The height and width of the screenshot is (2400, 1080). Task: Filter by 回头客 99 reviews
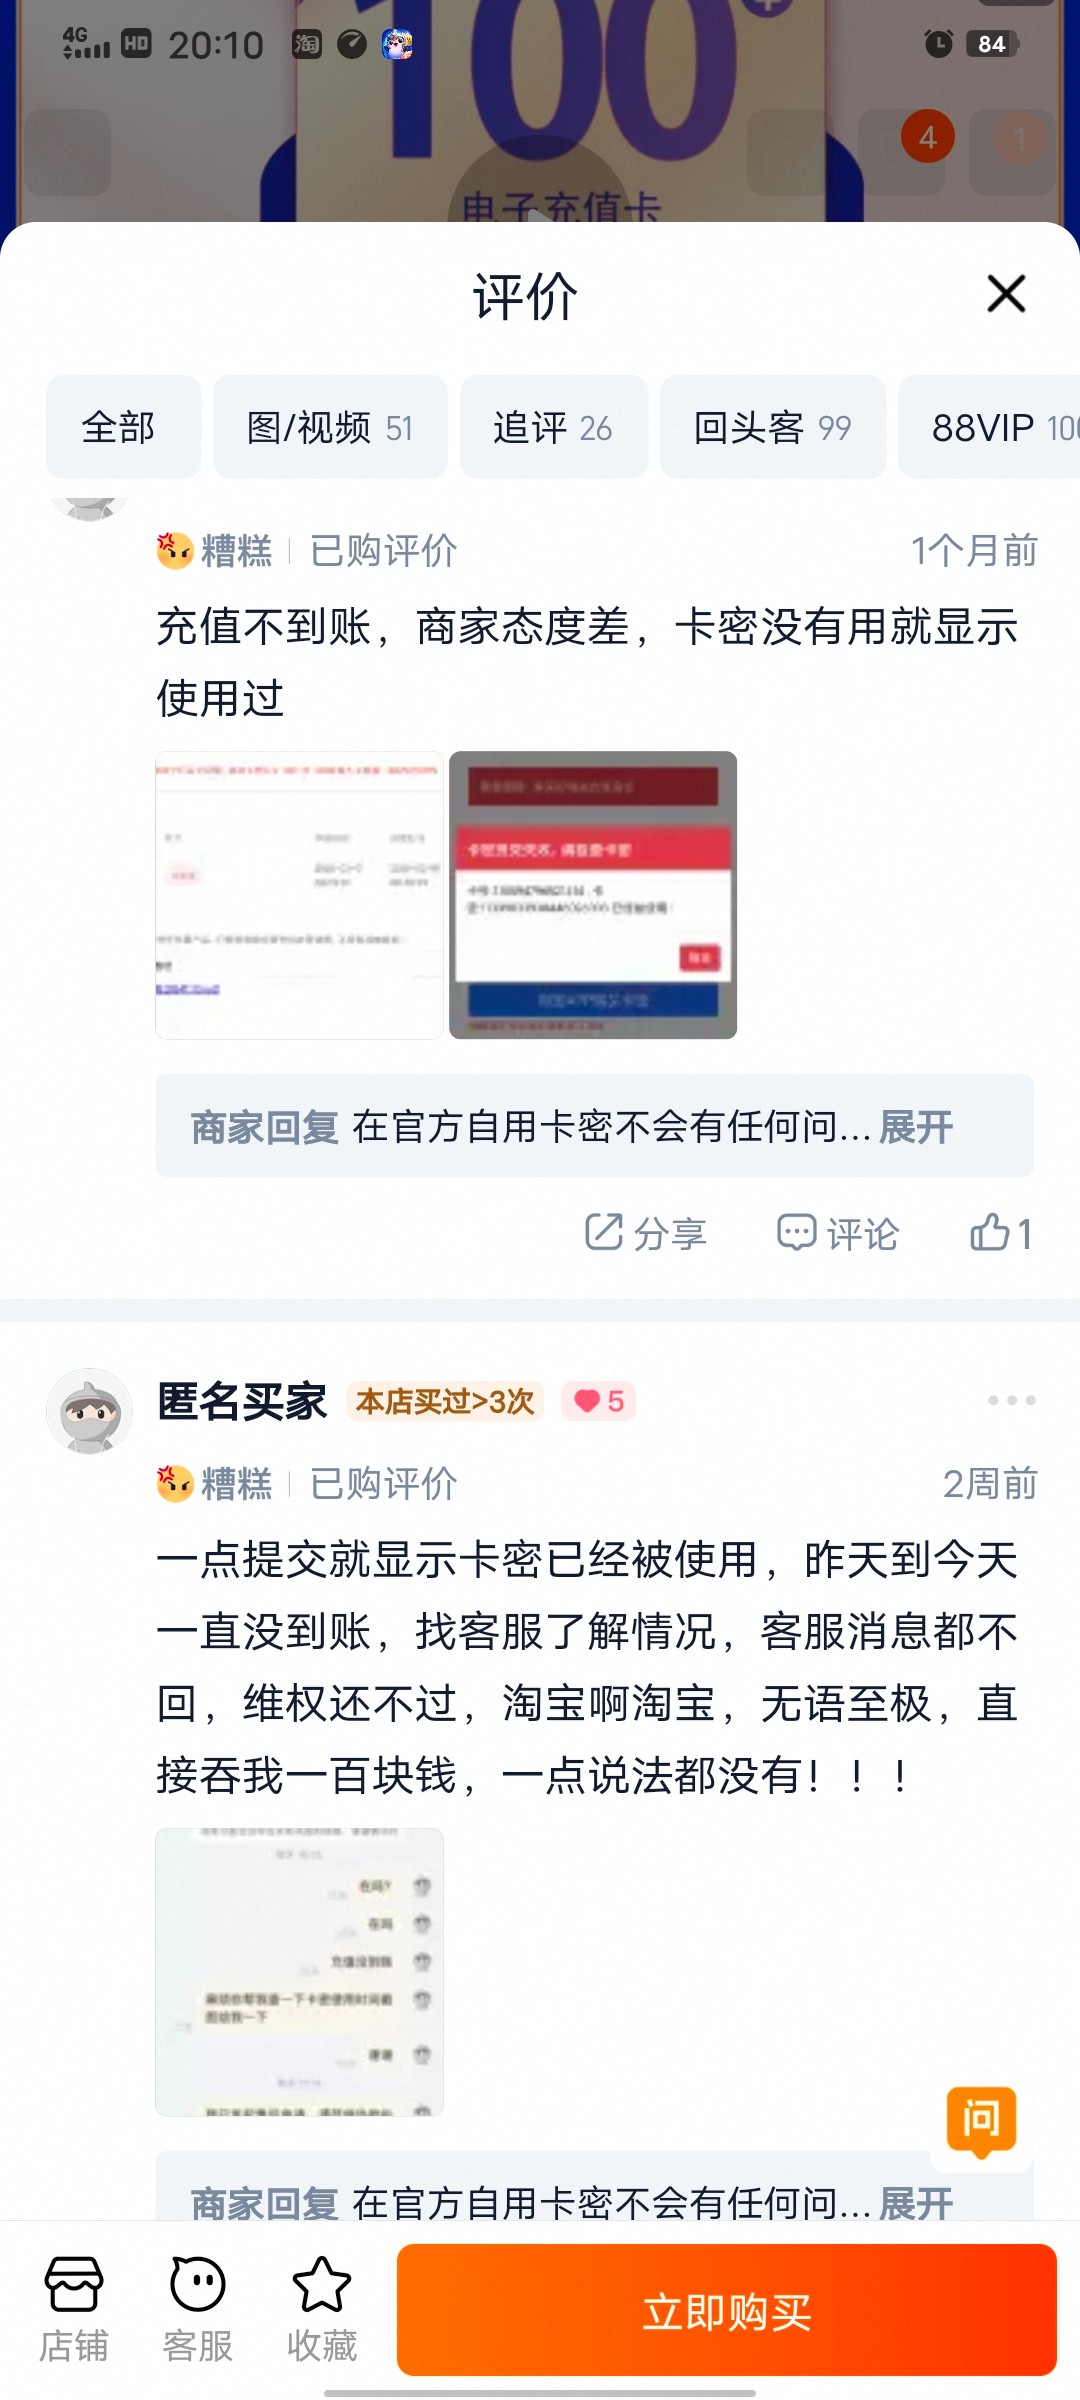(x=773, y=427)
